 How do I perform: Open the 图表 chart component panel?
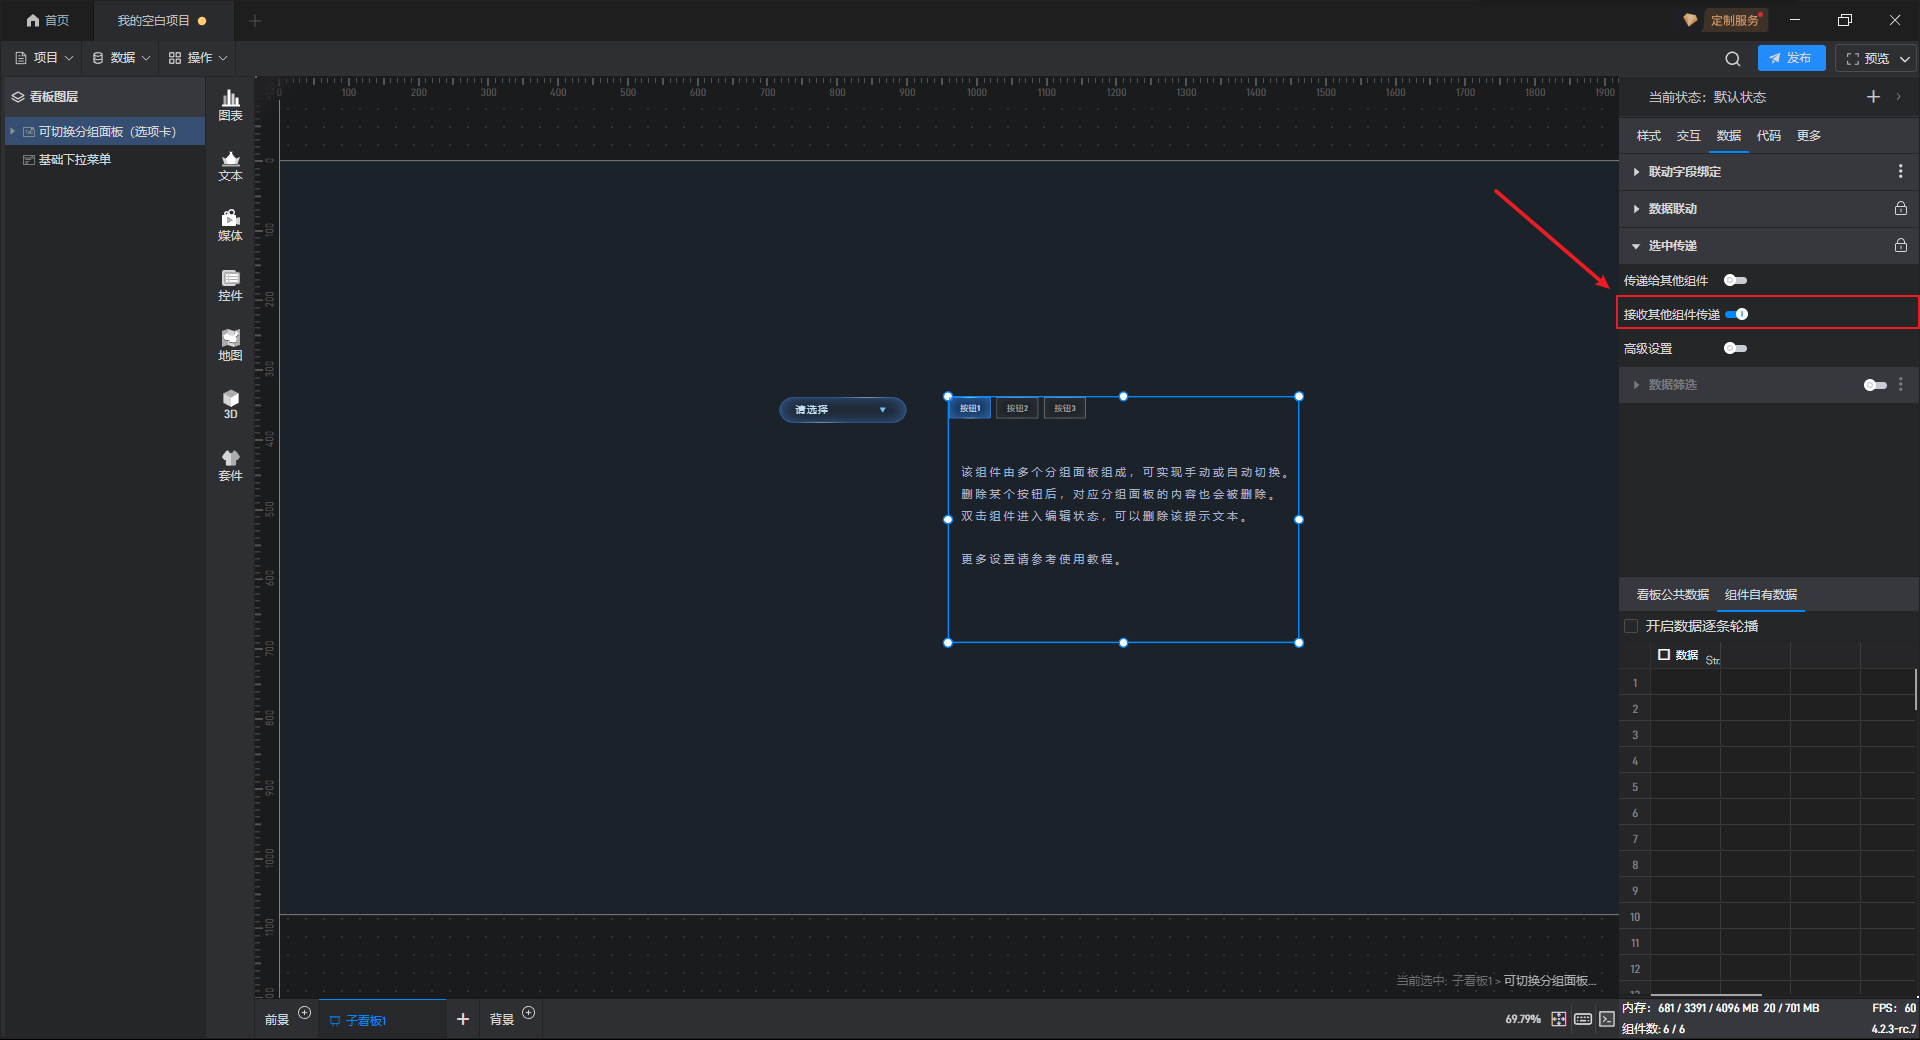click(x=230, y=105)
